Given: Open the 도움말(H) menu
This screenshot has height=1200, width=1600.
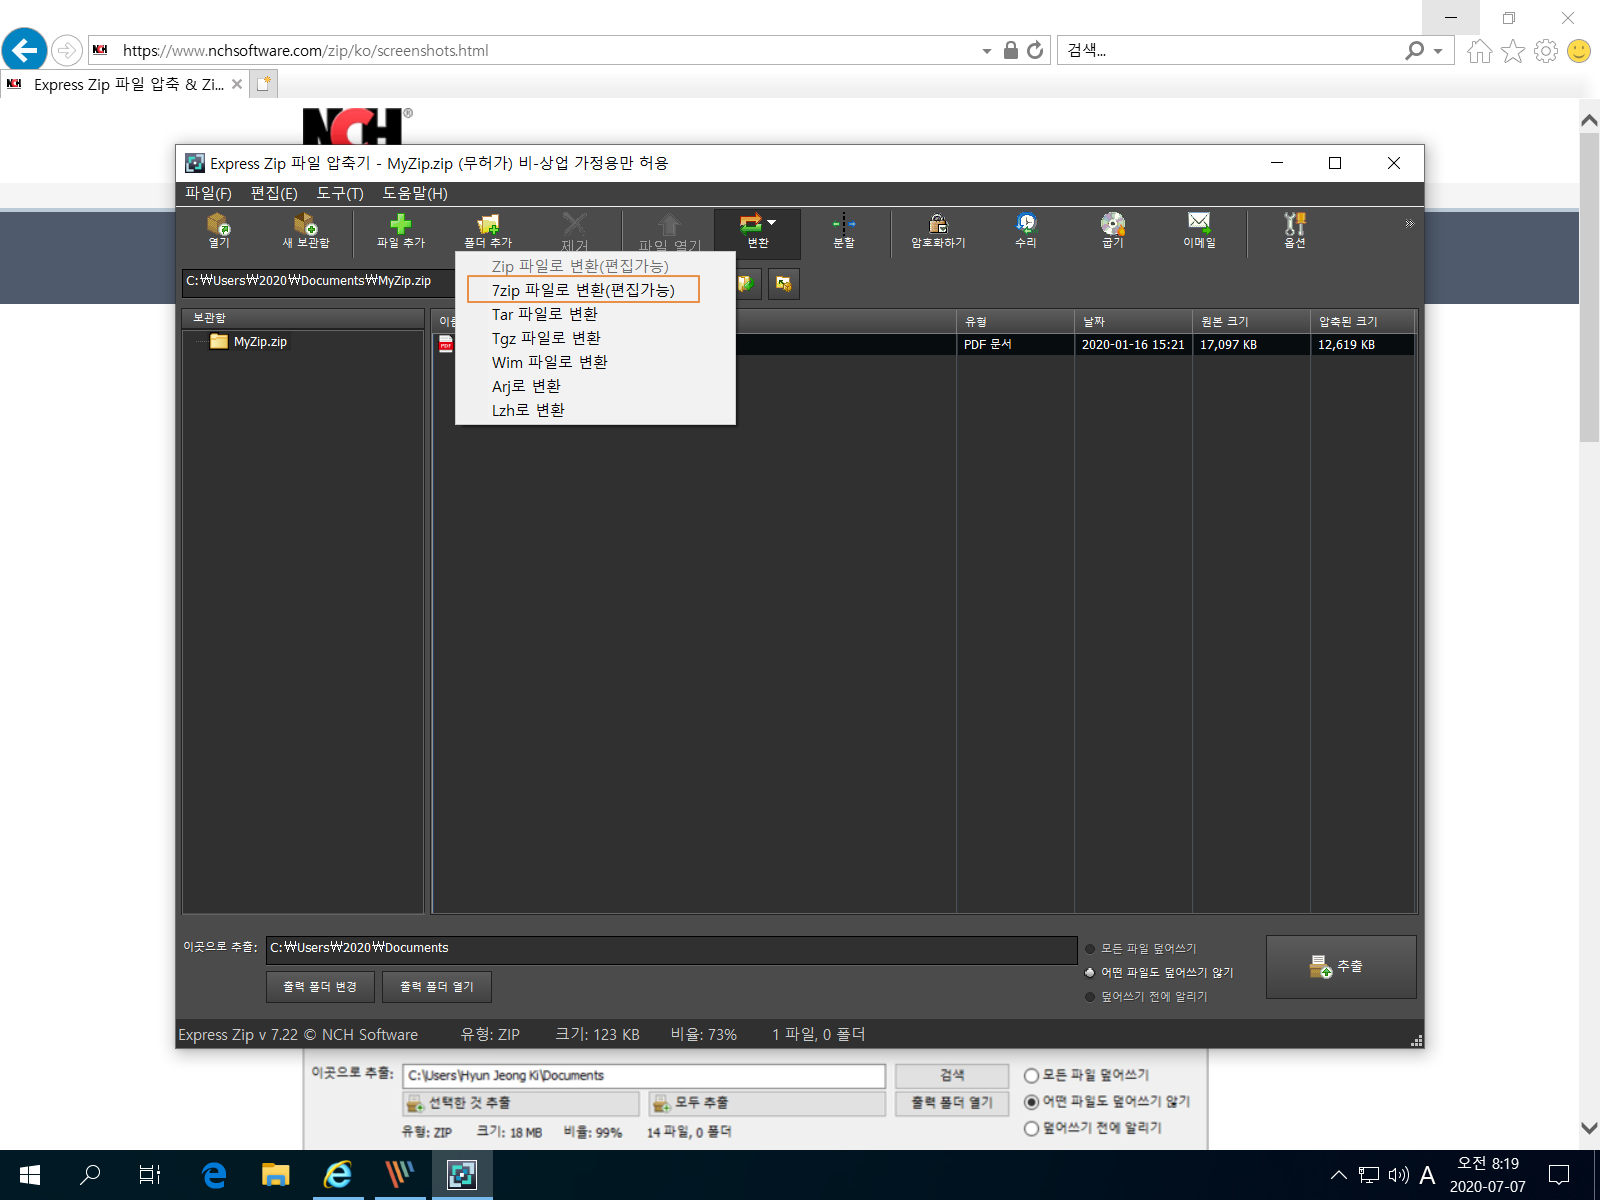Looking at the screenshot, I should pos(415,193).
